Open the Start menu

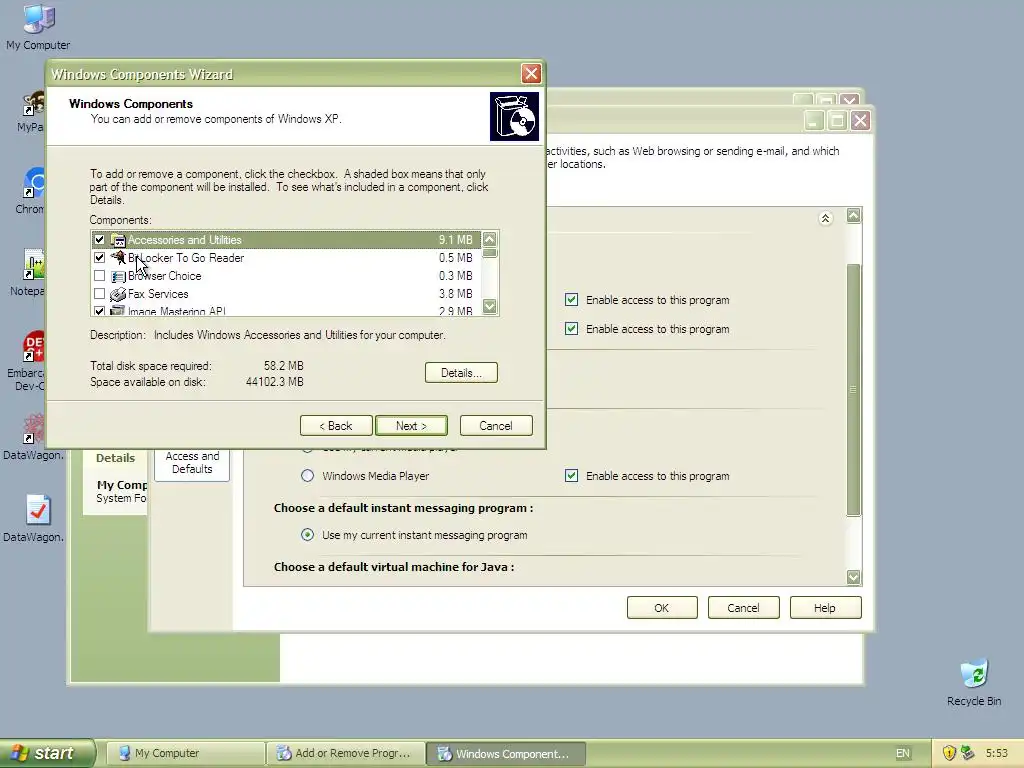coord(47,753)
